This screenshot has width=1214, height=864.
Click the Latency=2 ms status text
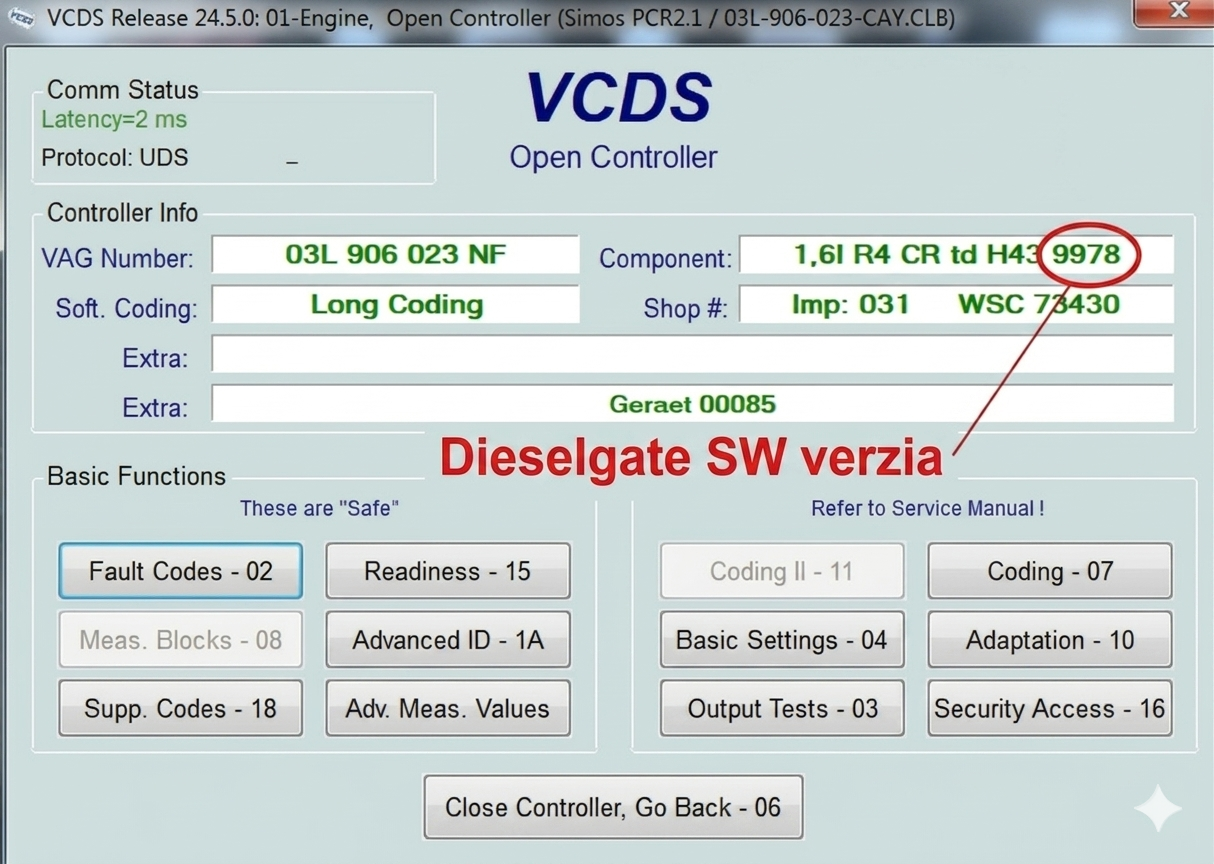pyautogui.click(x=114, y=119)
